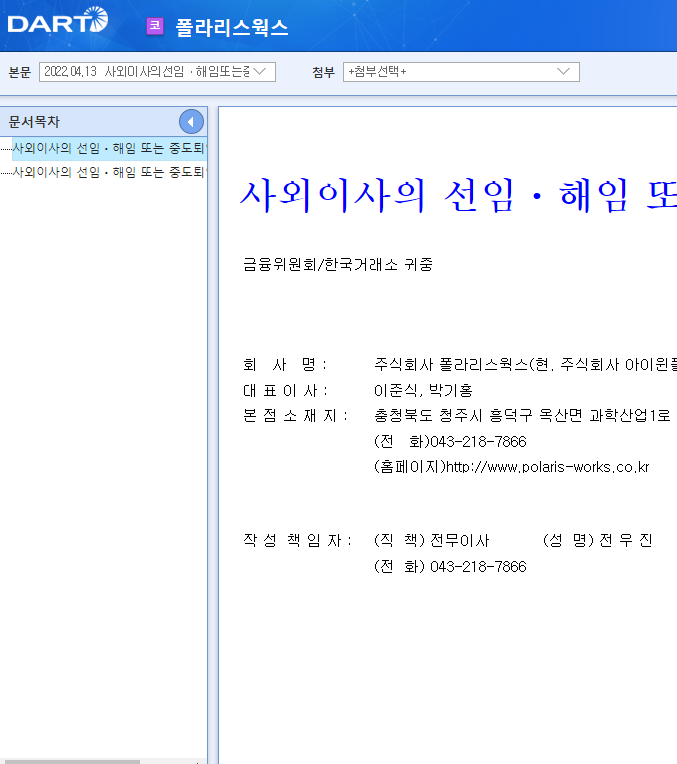Click the address 충청북도 청주시 흥덕구 text
Image resolution: width=677 pixels, height=764 pixels.
(522, 416)
